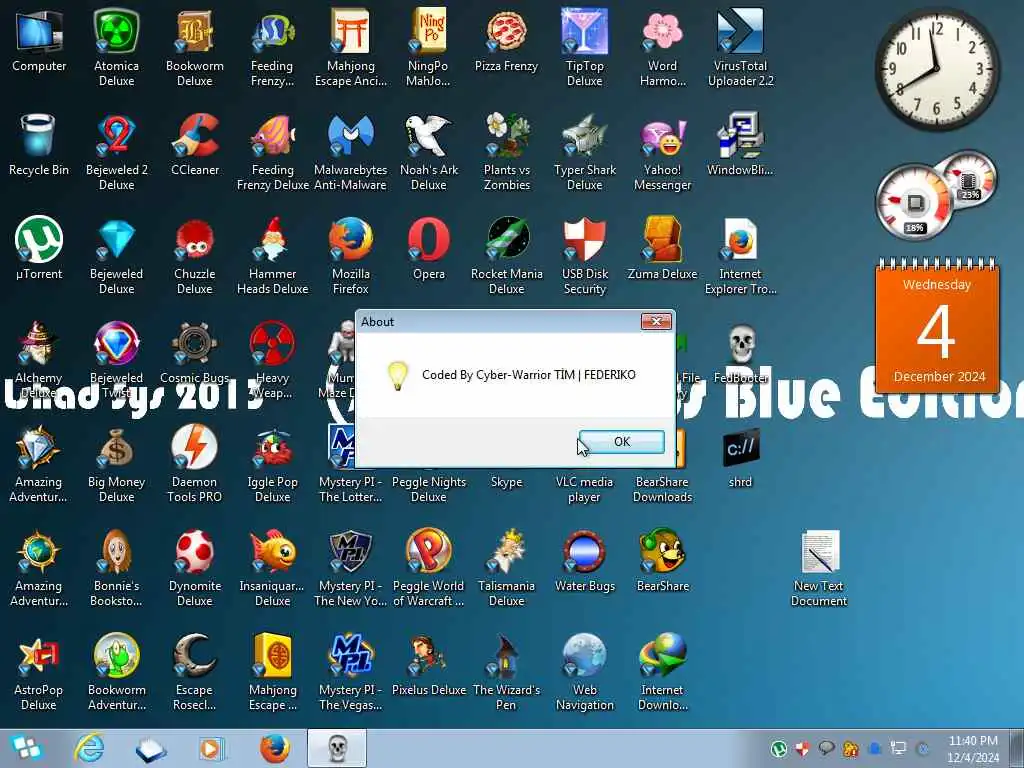The height and width of the screenshot is (768, 1024).
Task: Select the Wizard's Pen icon
Action: pyautogui.click(x=506, y=673)
